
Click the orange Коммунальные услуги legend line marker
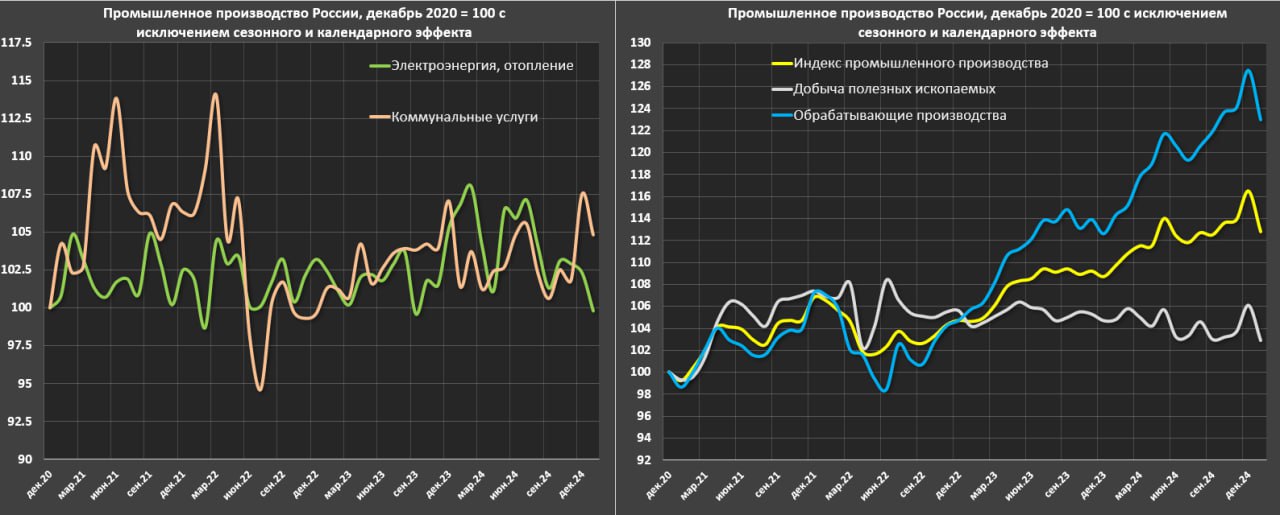[380, 118]
